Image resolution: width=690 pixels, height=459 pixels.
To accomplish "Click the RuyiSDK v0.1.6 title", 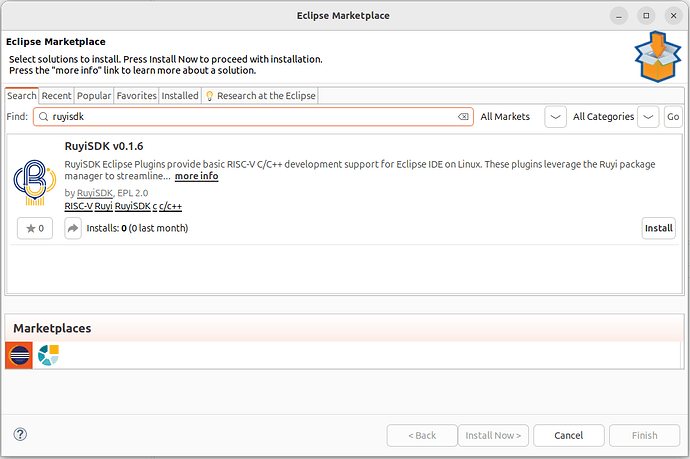I will tap(104, 146).
